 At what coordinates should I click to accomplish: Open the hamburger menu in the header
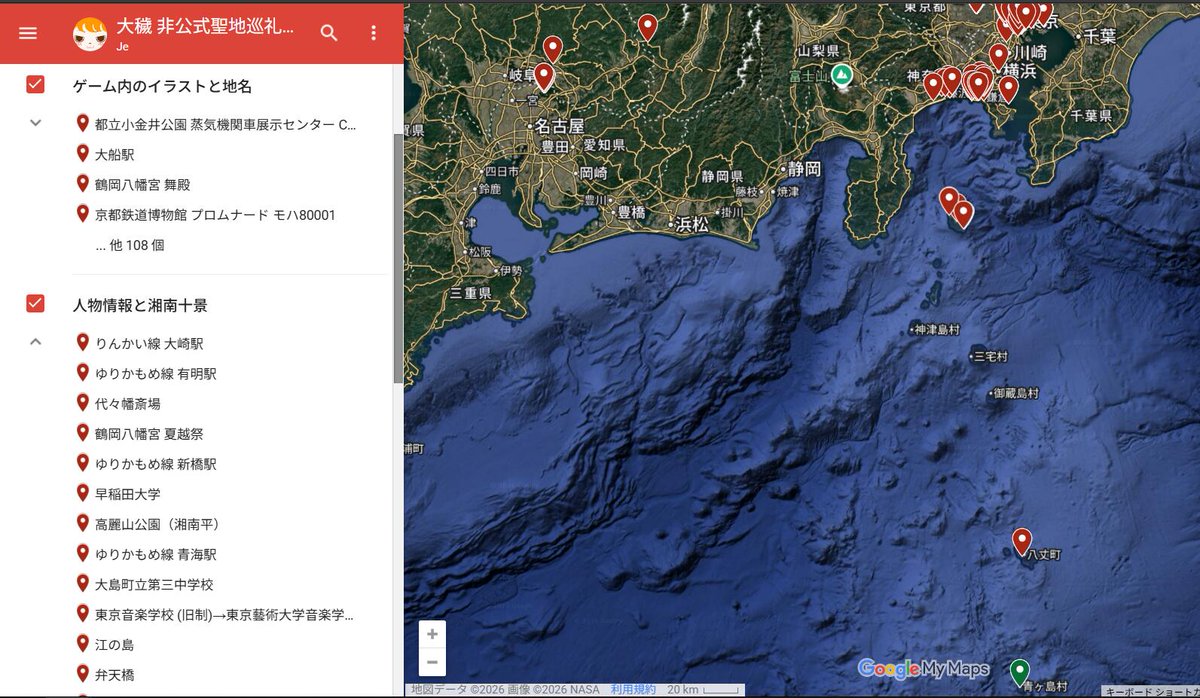pos(28,33)
